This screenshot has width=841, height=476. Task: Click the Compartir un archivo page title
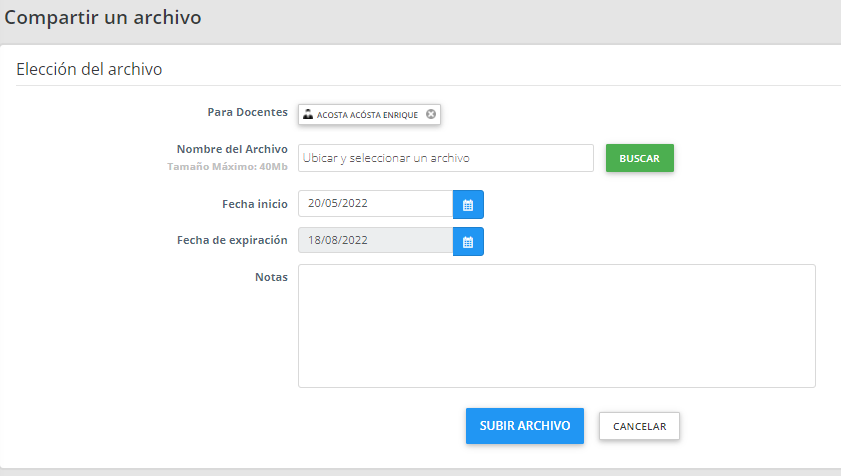click(x=103, y=18)
